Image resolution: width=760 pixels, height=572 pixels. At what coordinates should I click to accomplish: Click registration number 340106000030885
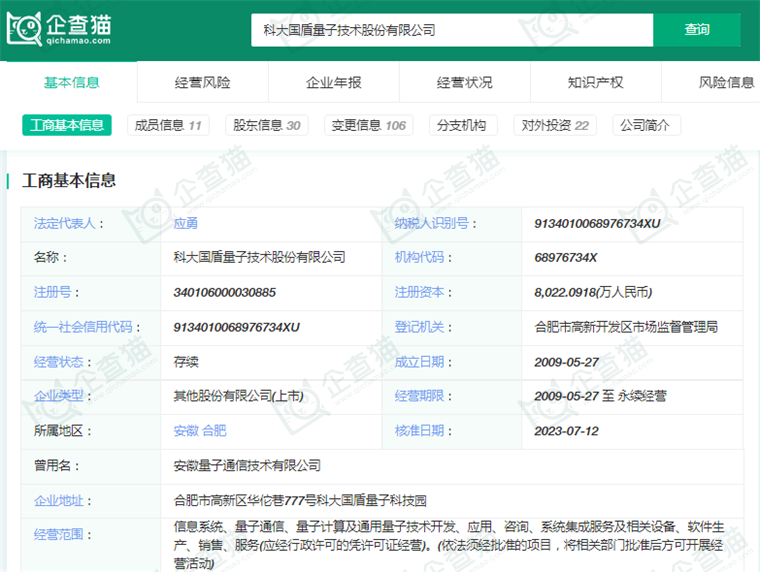pyautogui.click(x=224, y=292)
